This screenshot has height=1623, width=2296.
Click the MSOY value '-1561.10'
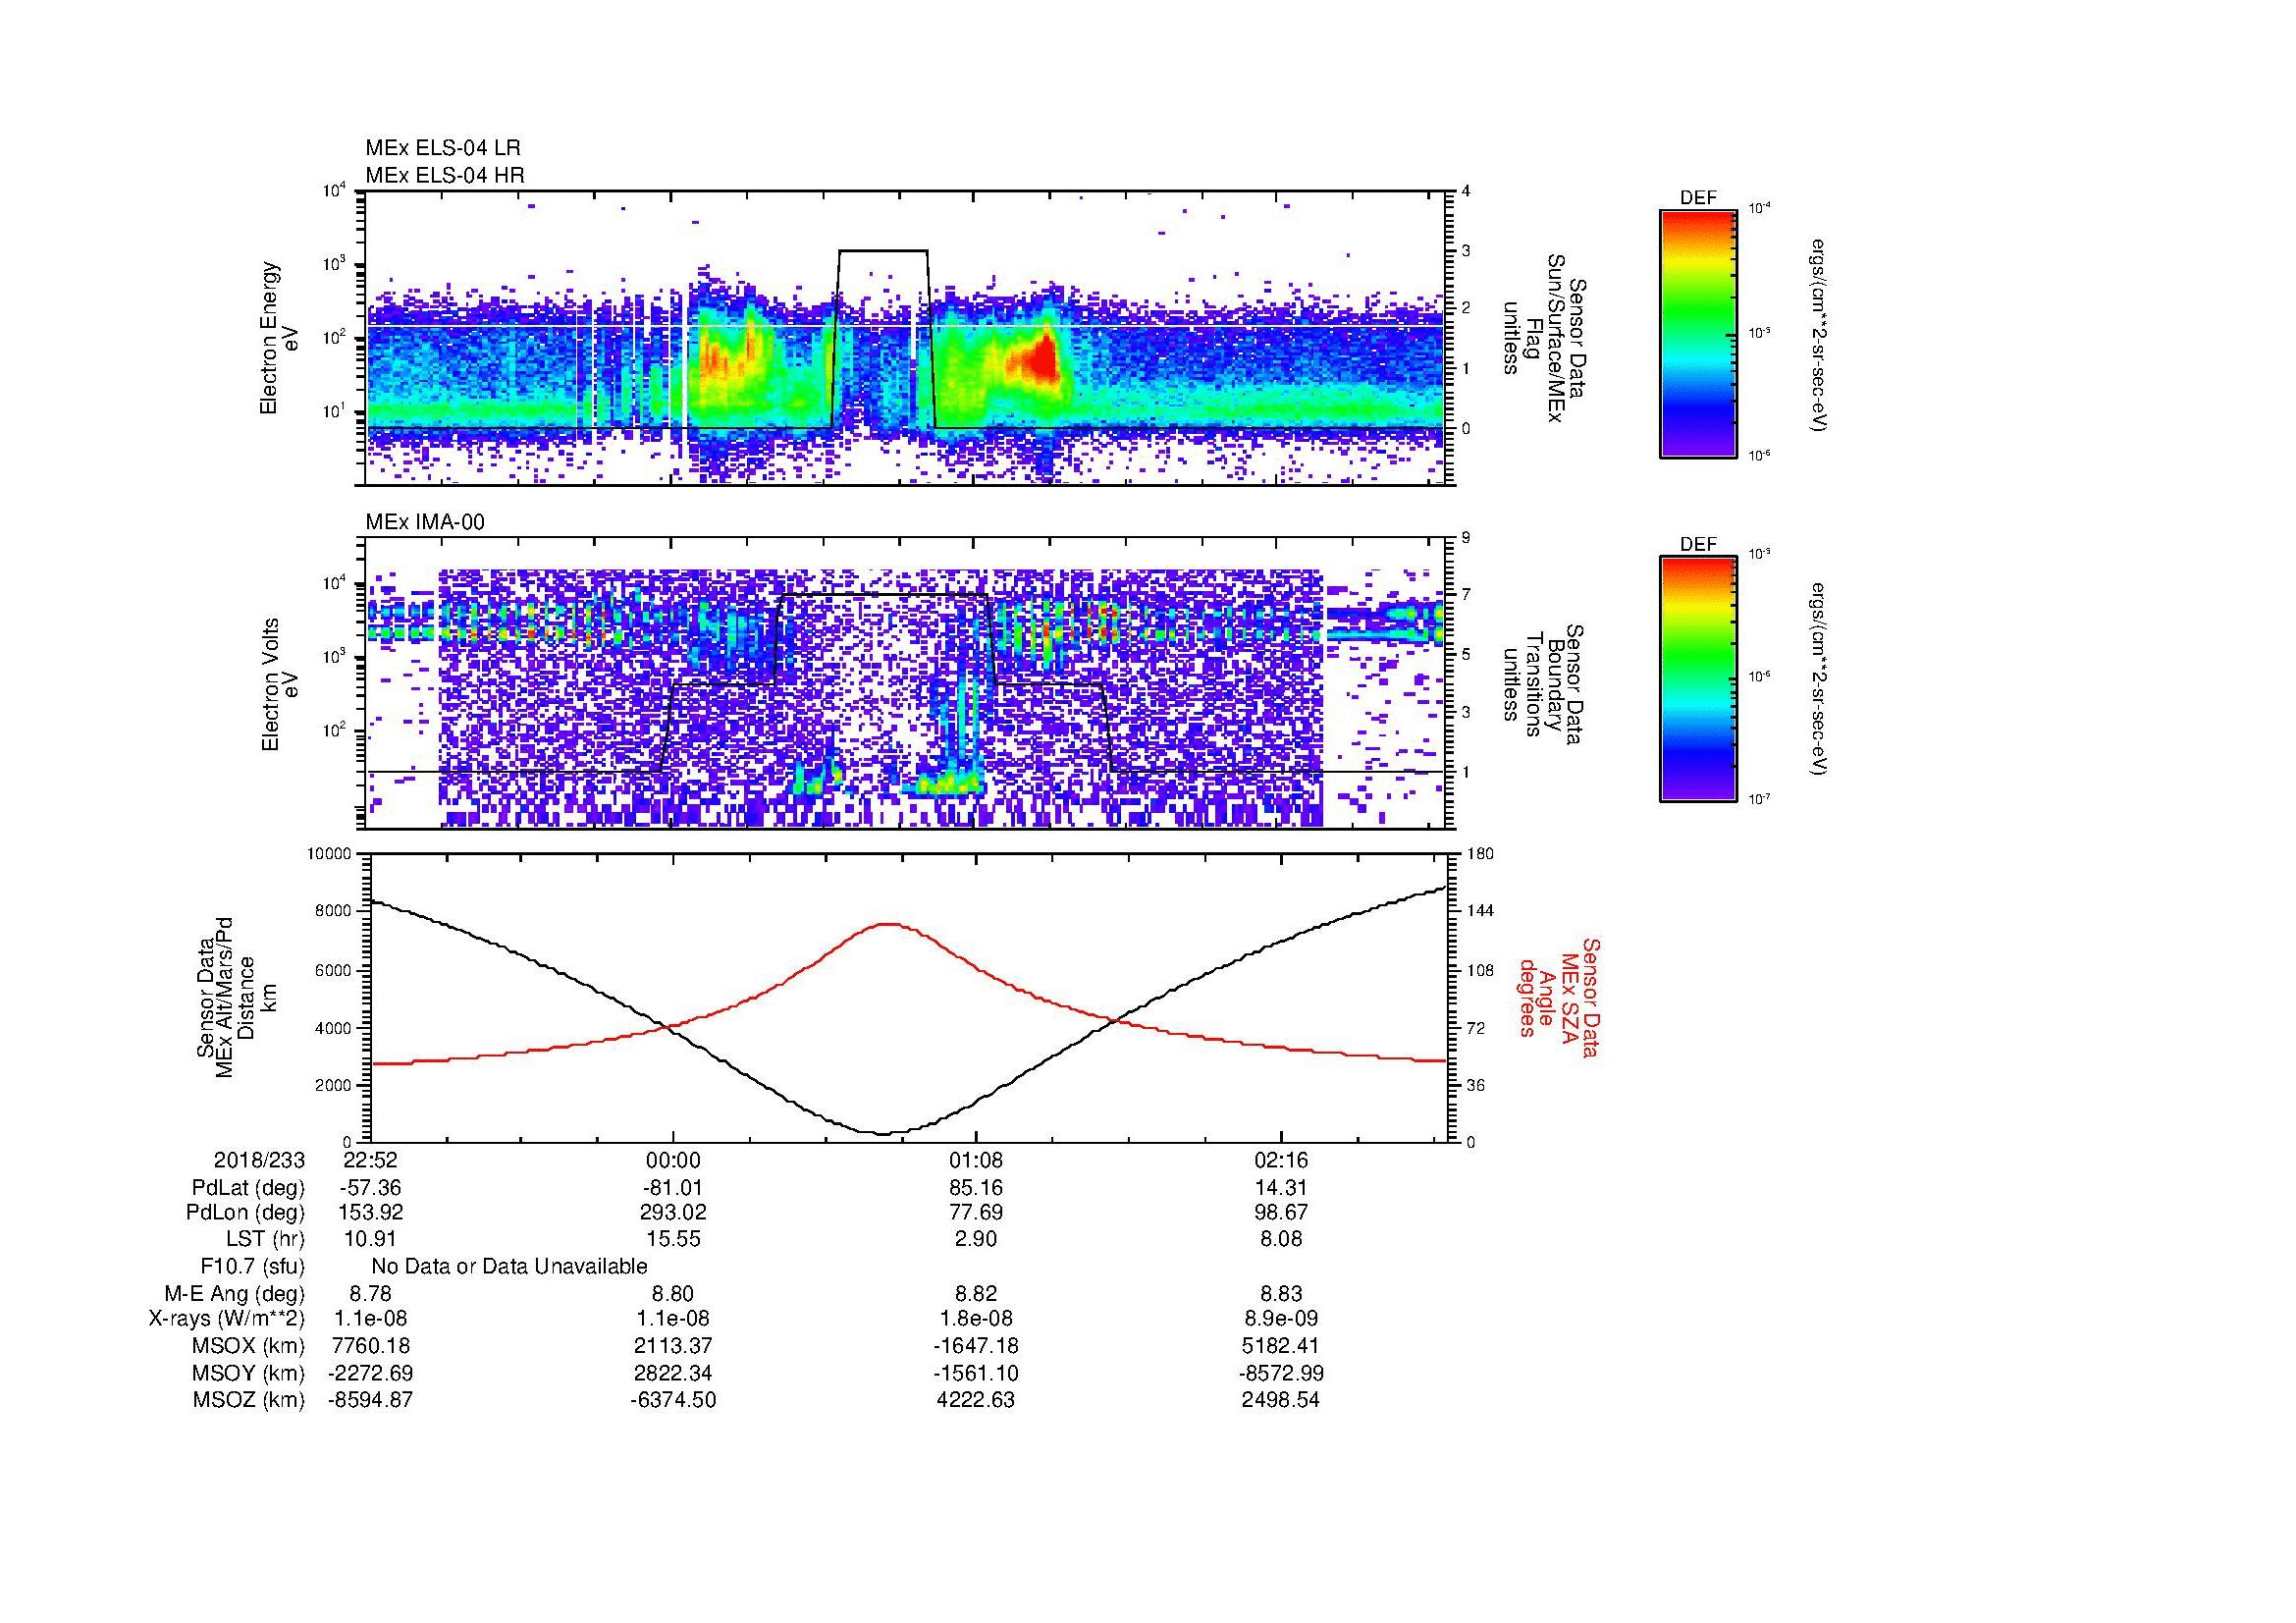tap(976, 1373)
